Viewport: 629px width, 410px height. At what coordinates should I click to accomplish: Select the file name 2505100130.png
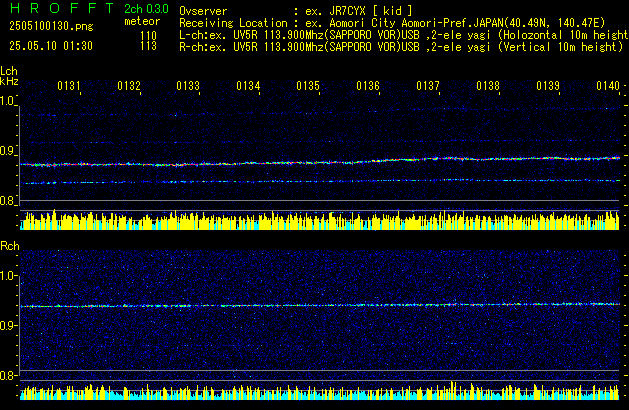click(51, 26)
